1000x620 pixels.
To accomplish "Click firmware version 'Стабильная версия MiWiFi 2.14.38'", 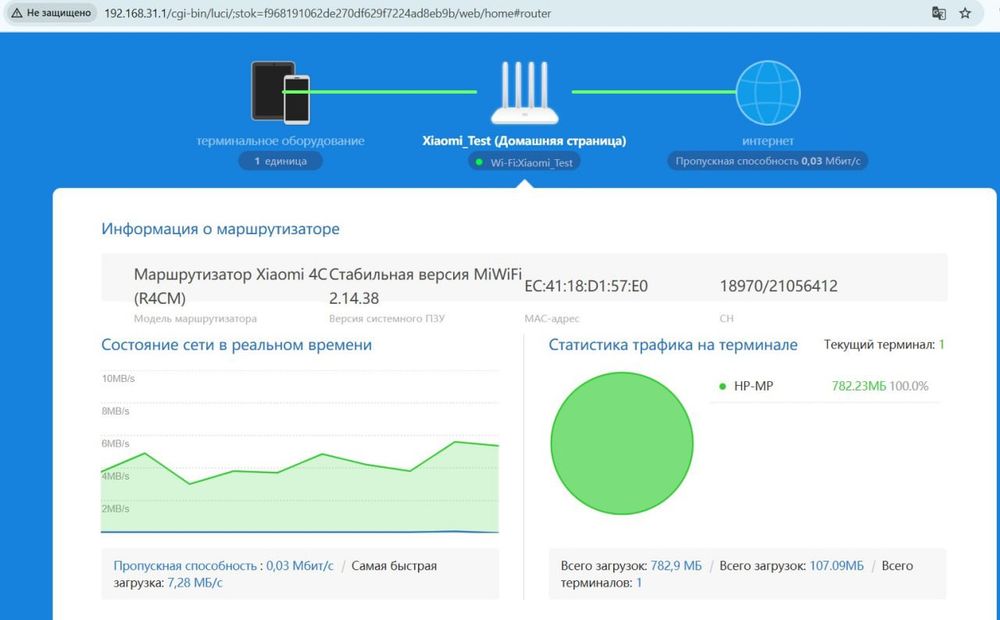I will pyautogui.click(x=425, y=286).
